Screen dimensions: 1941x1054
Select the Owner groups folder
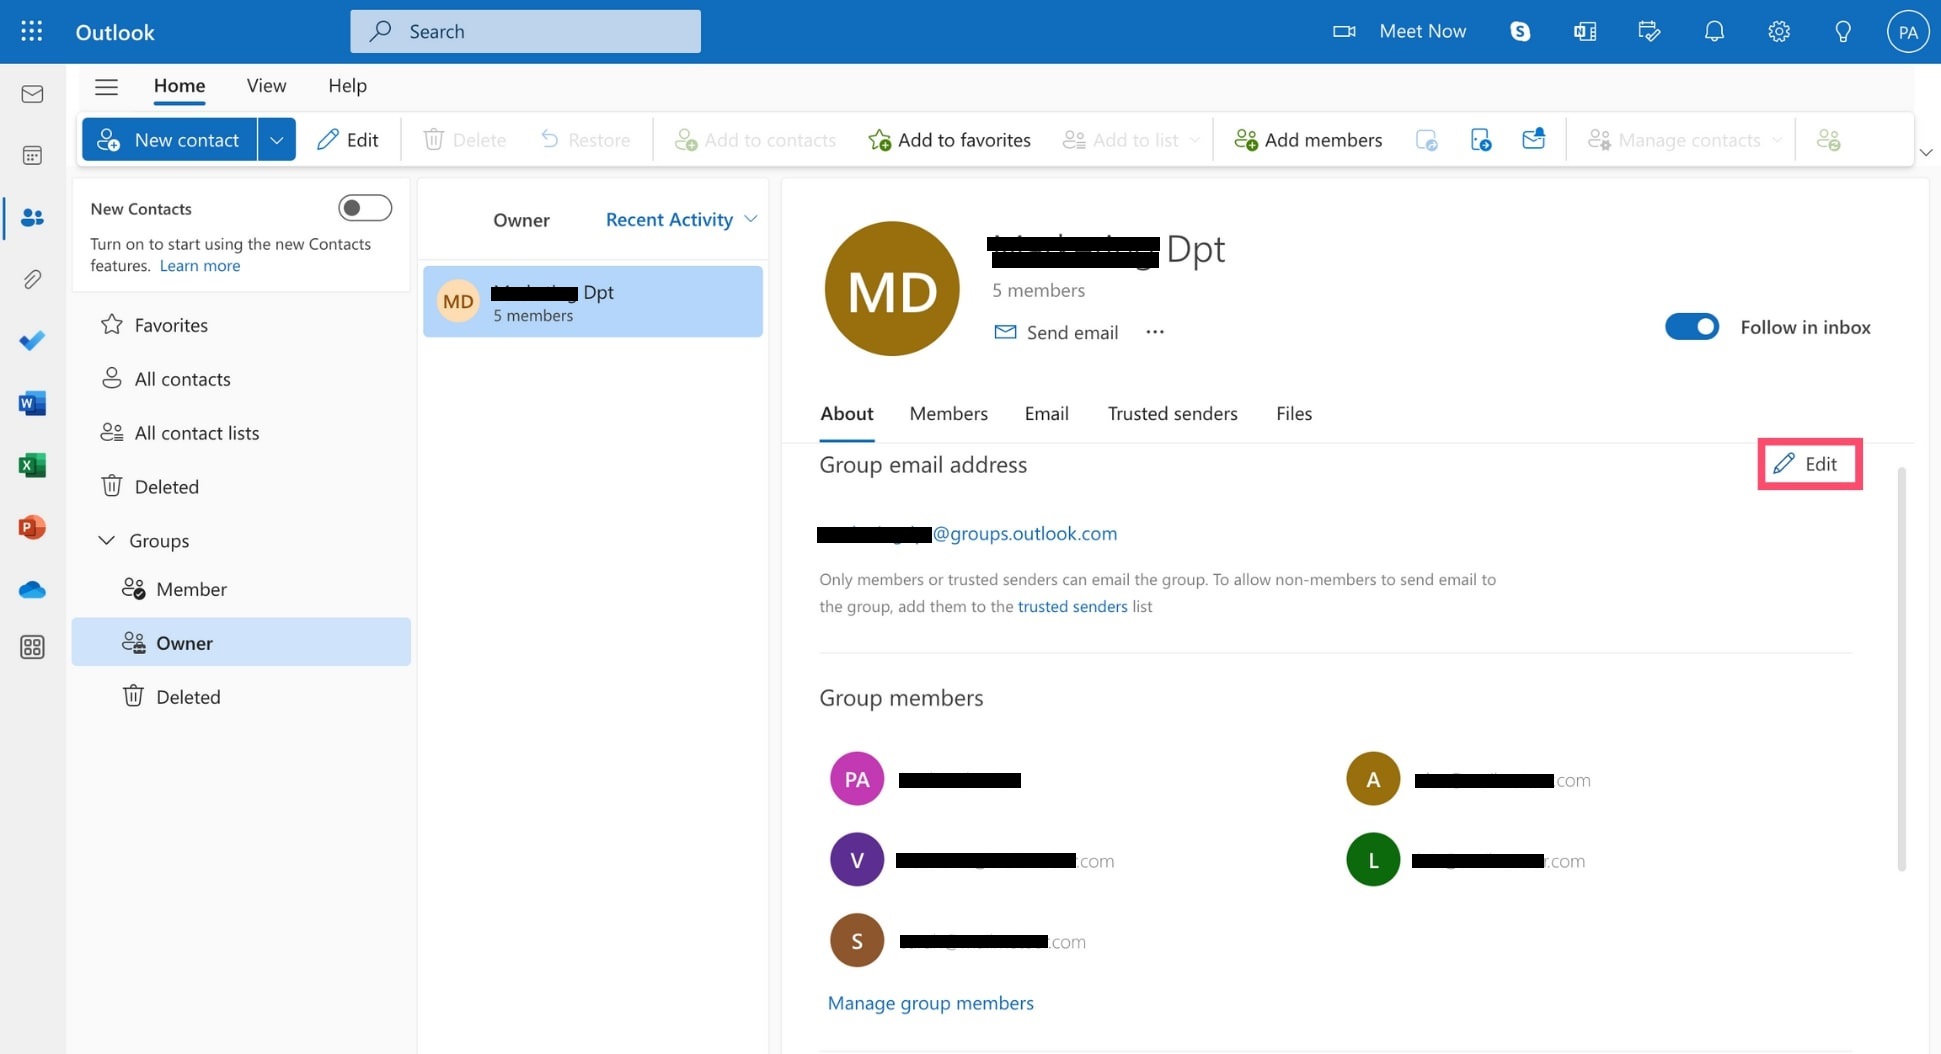tap(241, 642)
